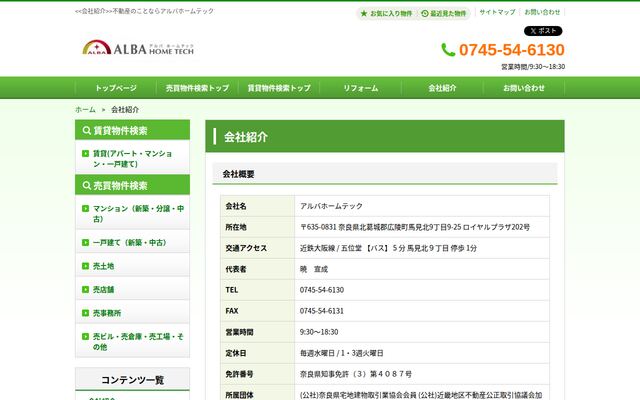Click the FAX value 0745-54-6131

(x=322, y=311)
